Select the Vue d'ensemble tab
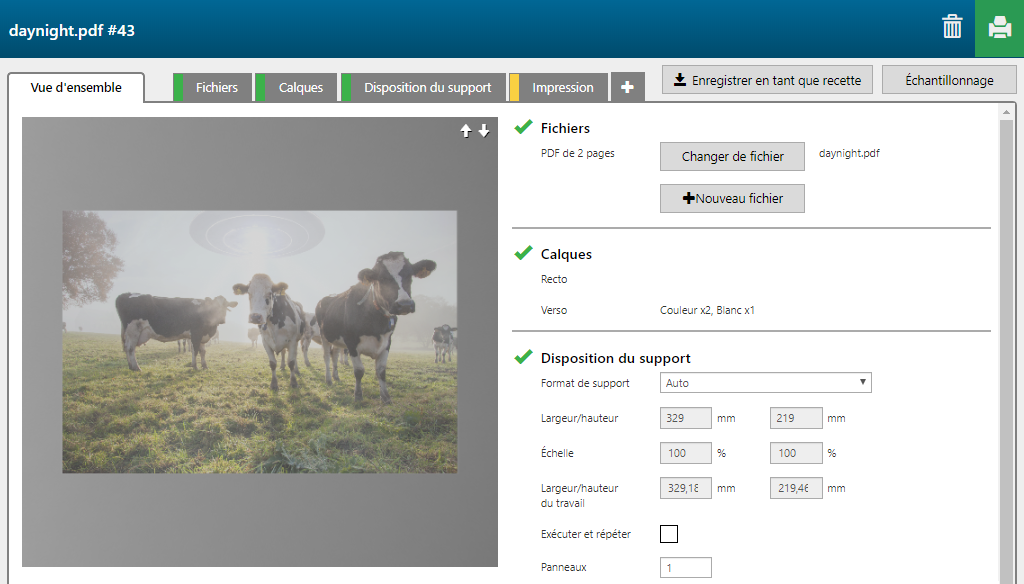Image resolution: width=1024 pixels, height=584 pixels. [x=76, y=88]
